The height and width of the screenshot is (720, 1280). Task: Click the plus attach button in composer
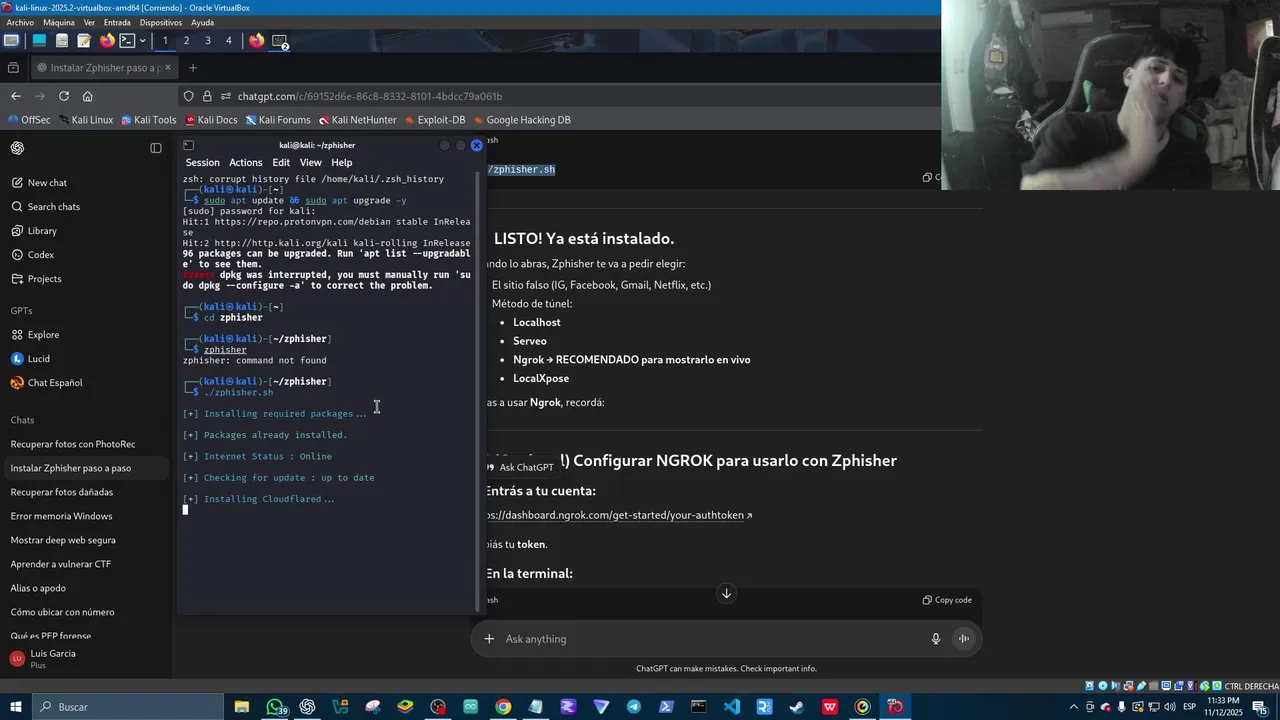489,639
